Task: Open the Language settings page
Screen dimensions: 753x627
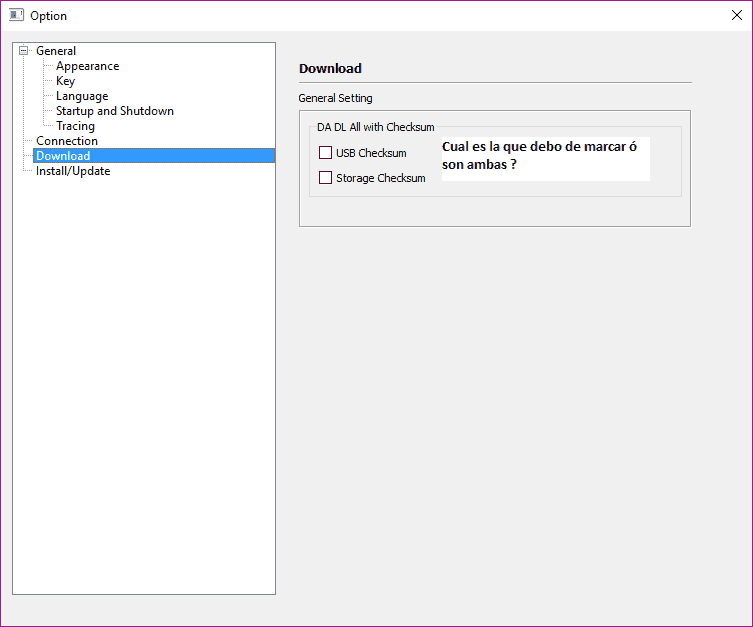Action: point(82,96)
